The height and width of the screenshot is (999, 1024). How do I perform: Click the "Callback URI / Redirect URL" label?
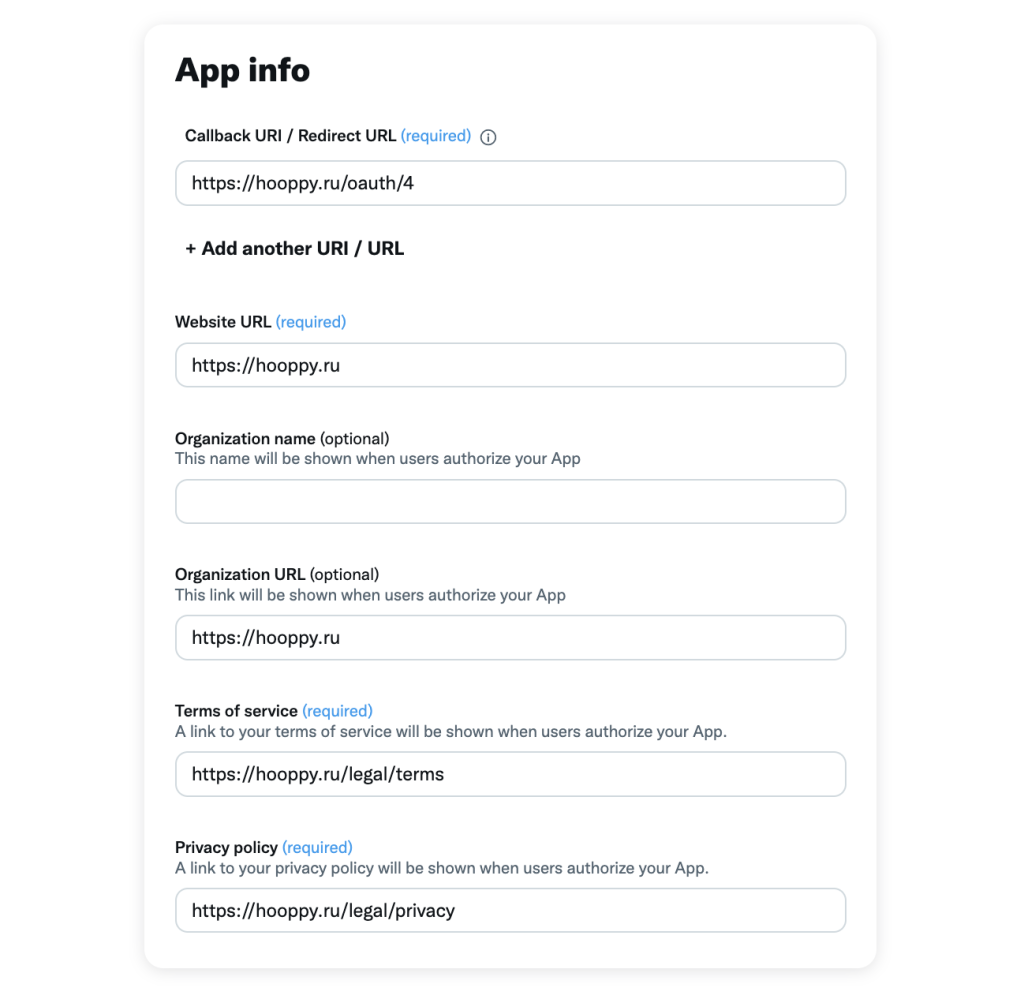point(290,136)
